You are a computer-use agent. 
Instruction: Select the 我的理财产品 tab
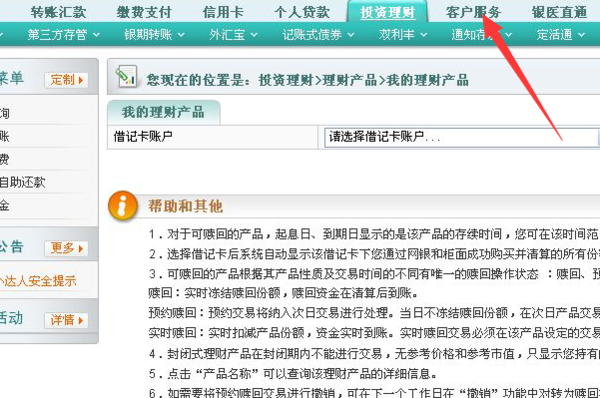[x=163, y=112]
